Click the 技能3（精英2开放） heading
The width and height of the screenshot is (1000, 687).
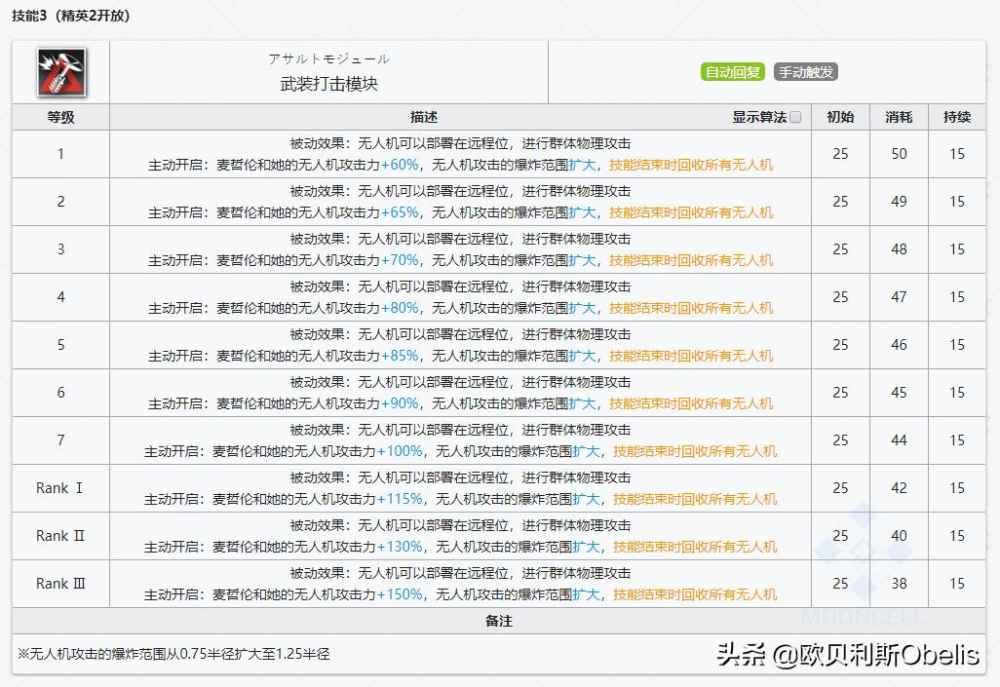pyautogui.click(x=69, y=16)
